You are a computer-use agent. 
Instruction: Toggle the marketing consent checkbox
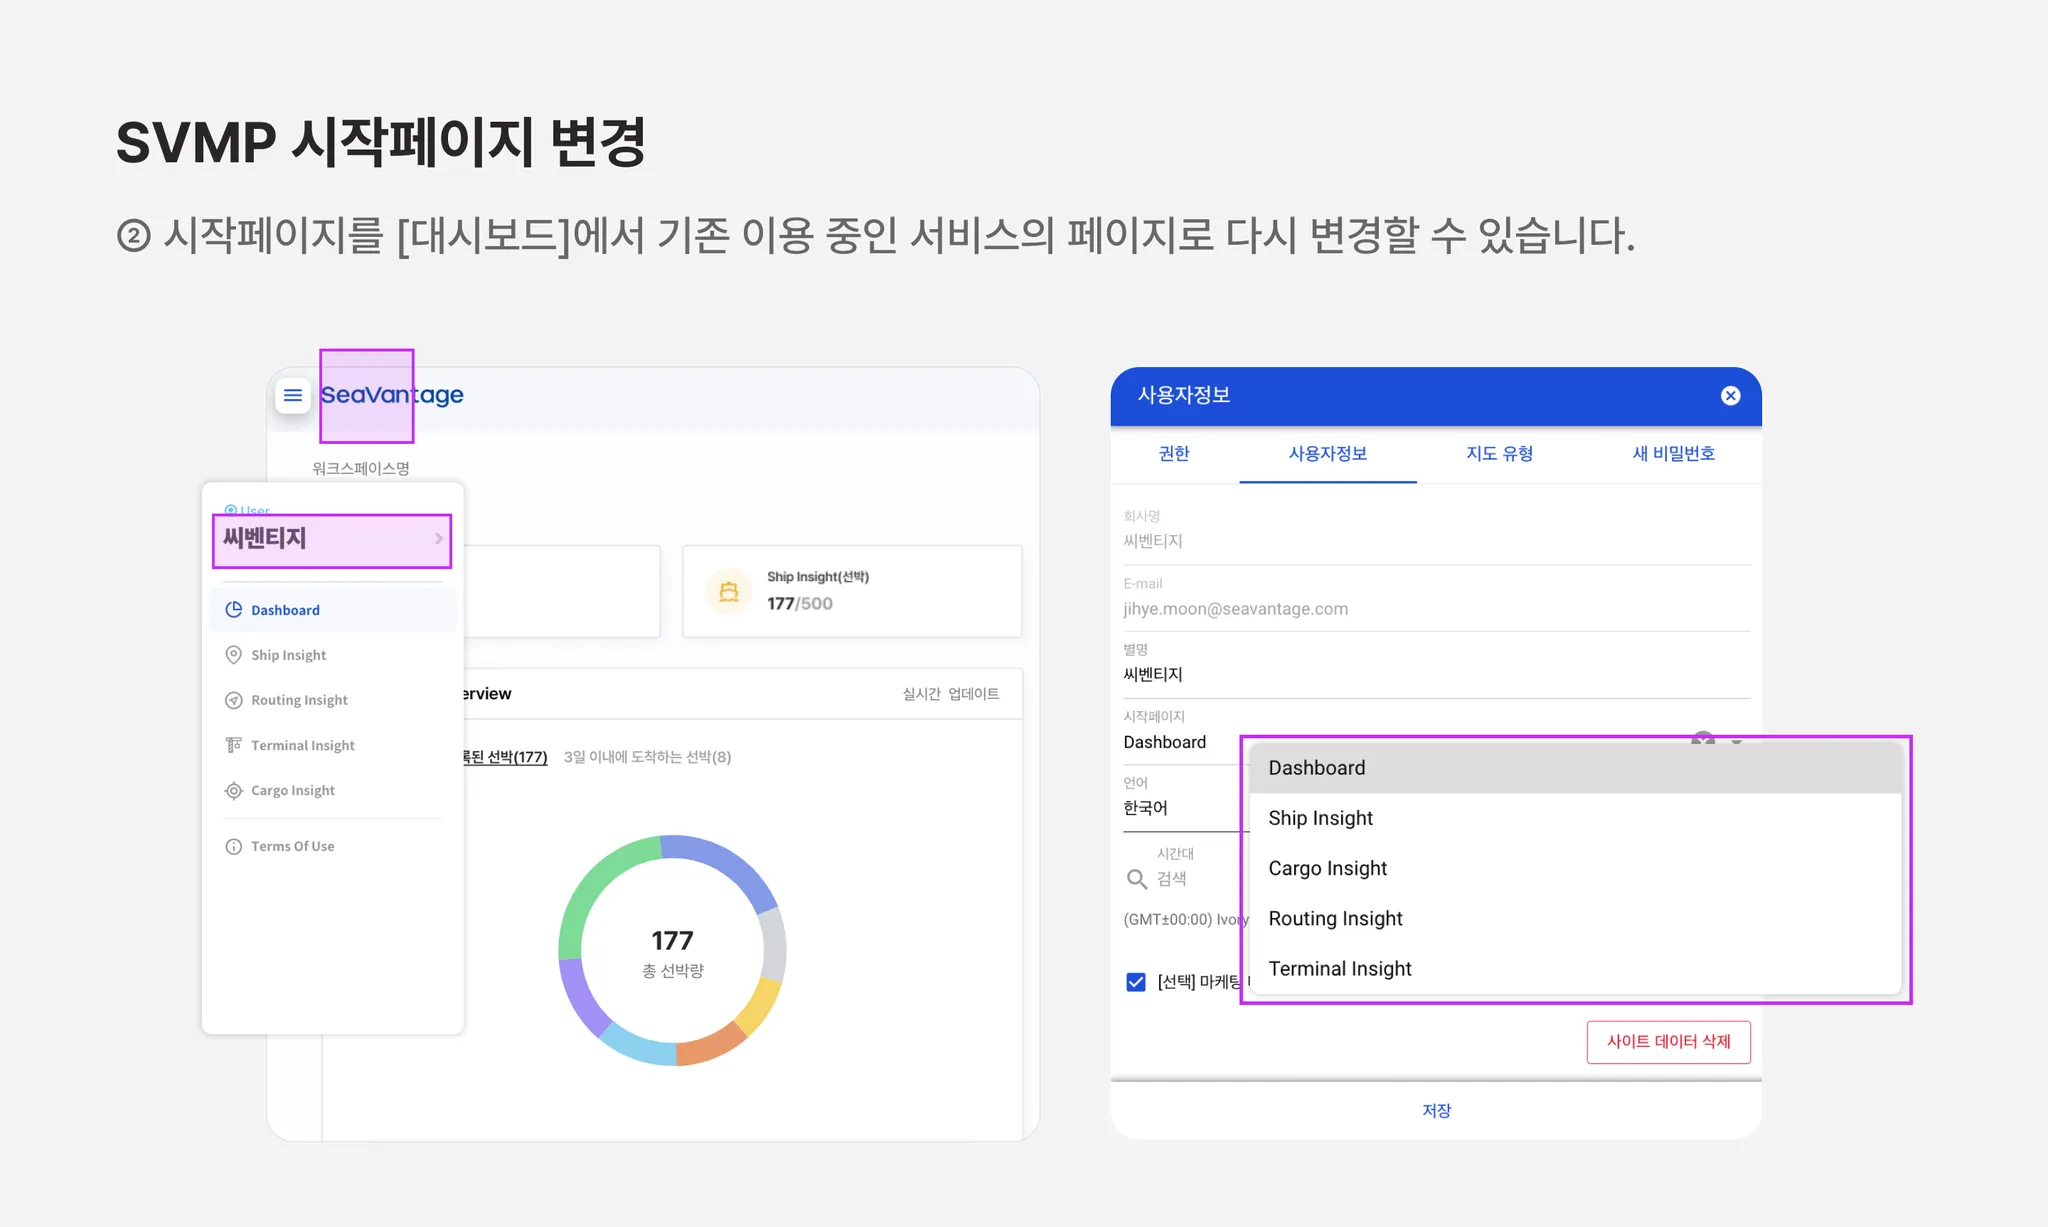pos(1136,982)
